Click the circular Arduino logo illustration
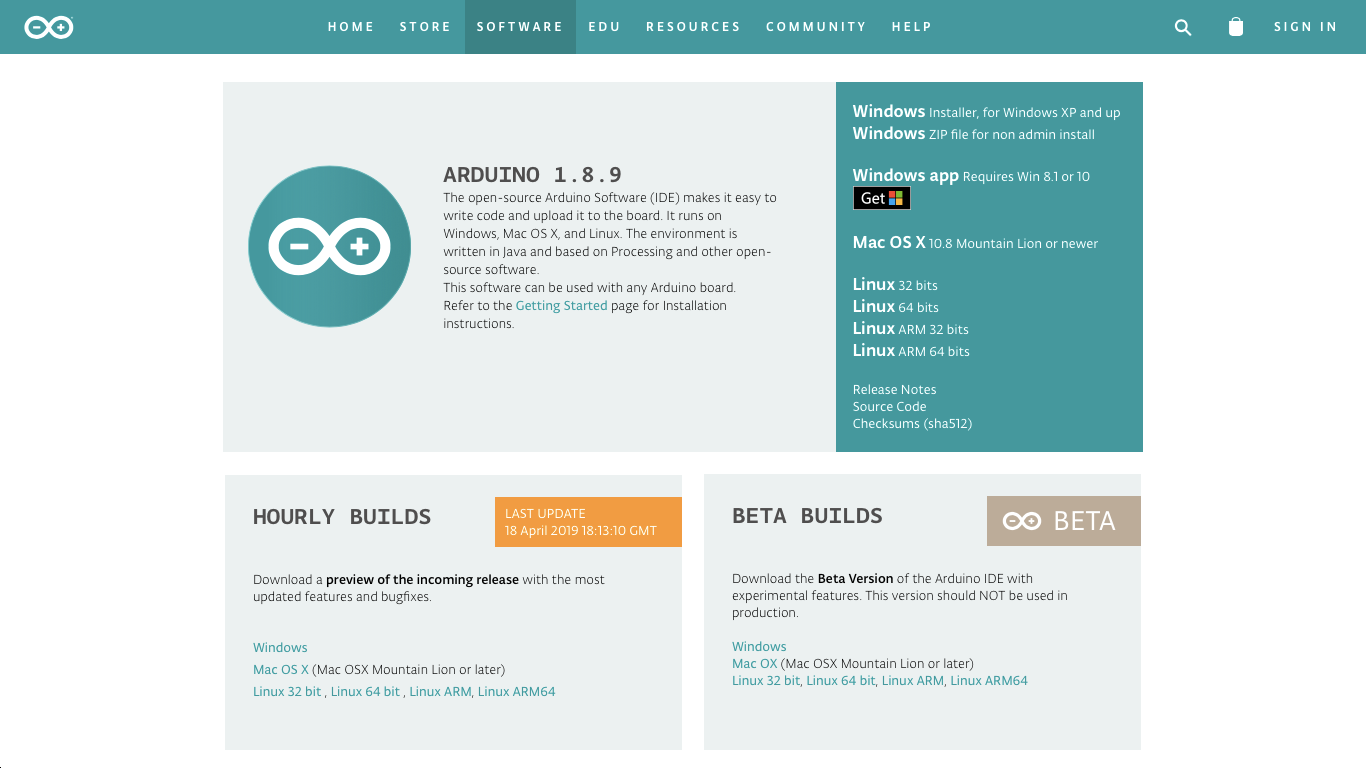 coord(329,246)
